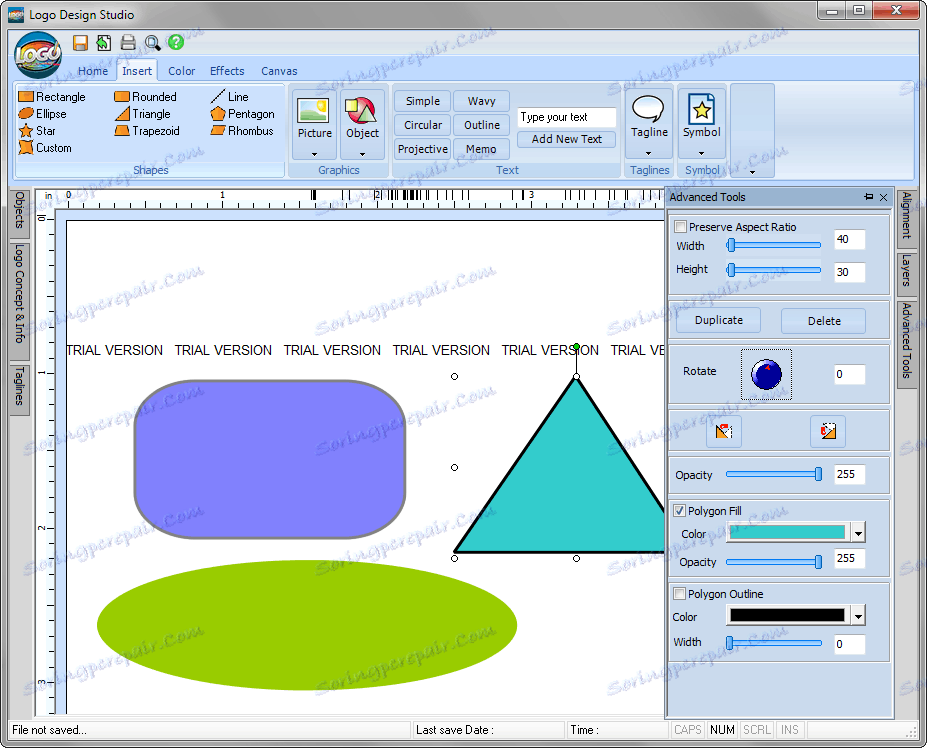
Task: Click the Memo text style button
Action: [481, 149]
